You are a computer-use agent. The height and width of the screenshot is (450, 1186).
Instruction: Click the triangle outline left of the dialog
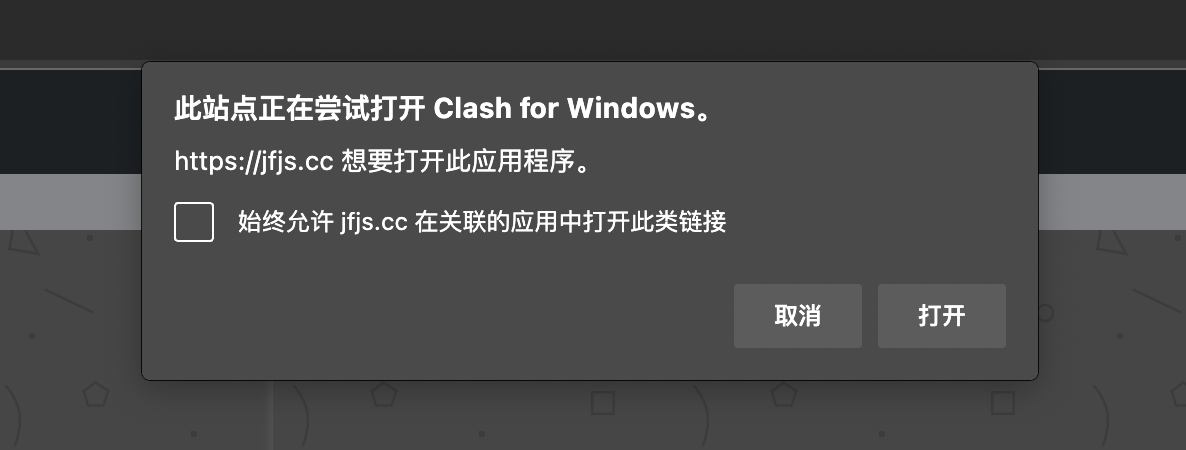(x=23, y=241)
